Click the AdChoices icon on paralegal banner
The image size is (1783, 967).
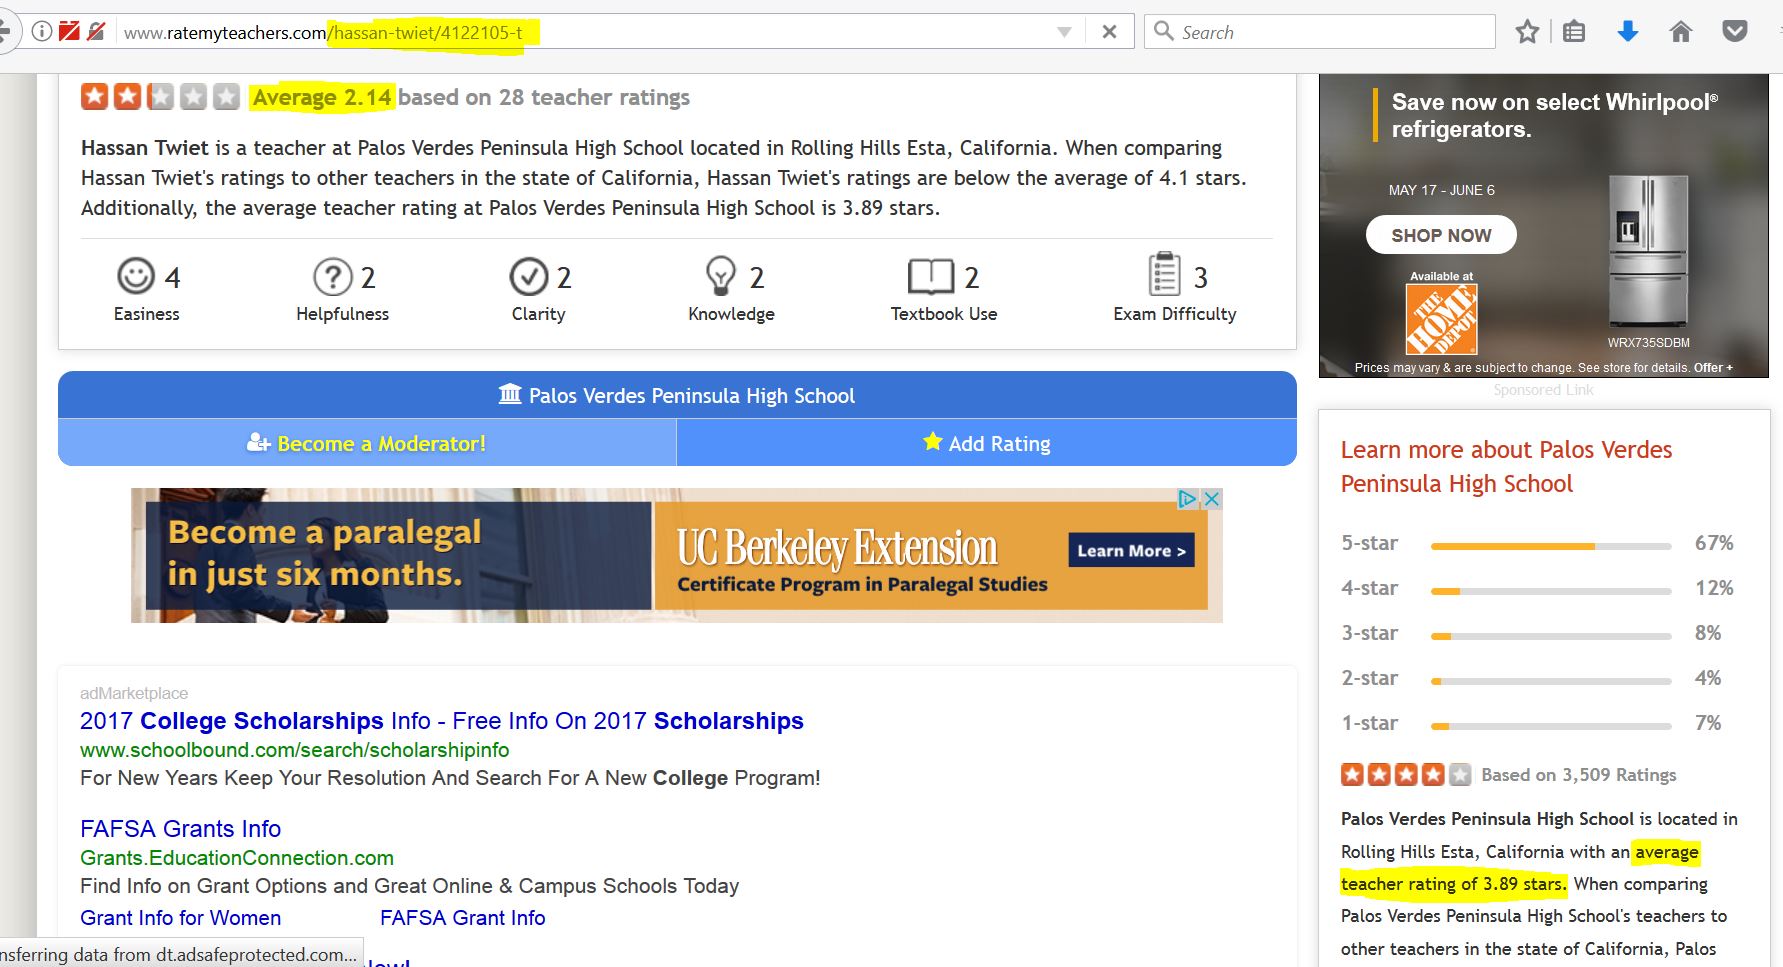tap(1187, 499)
